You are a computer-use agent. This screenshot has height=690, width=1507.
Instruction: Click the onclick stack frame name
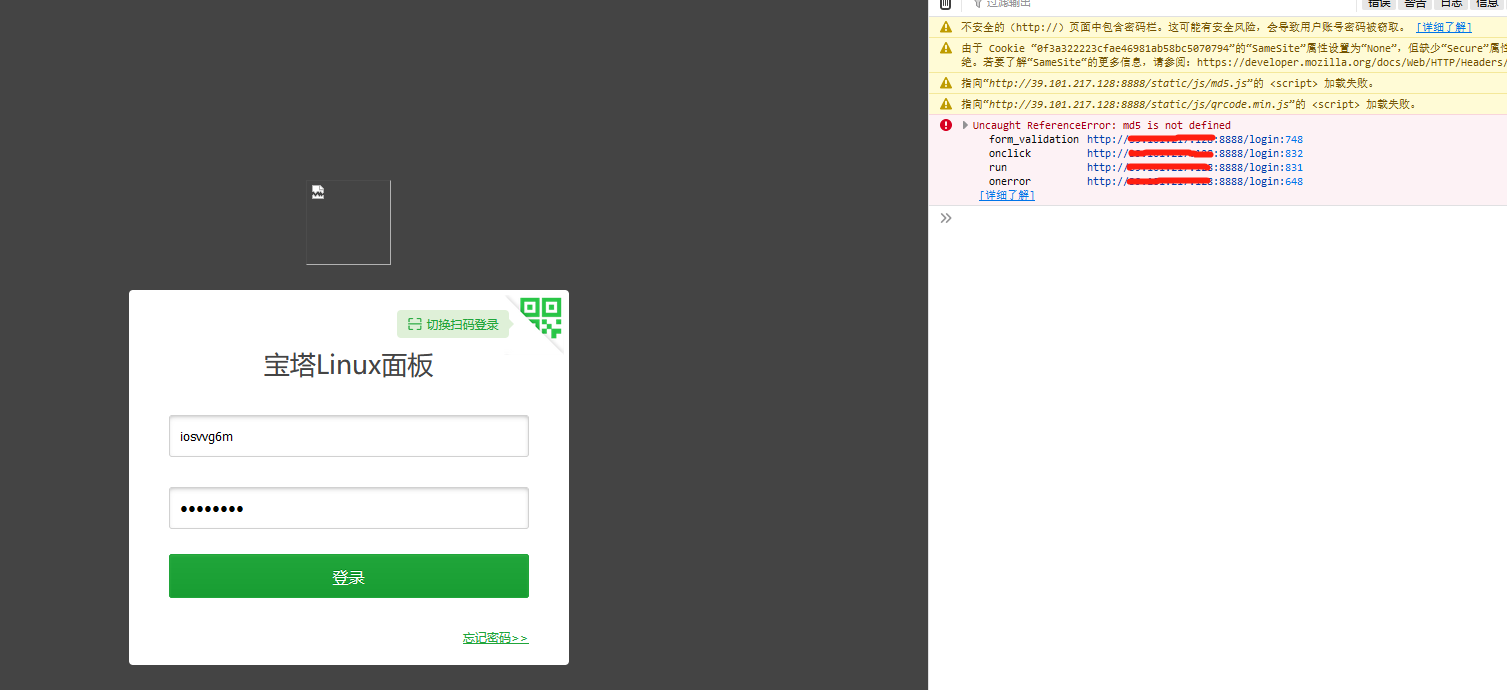1010,153
